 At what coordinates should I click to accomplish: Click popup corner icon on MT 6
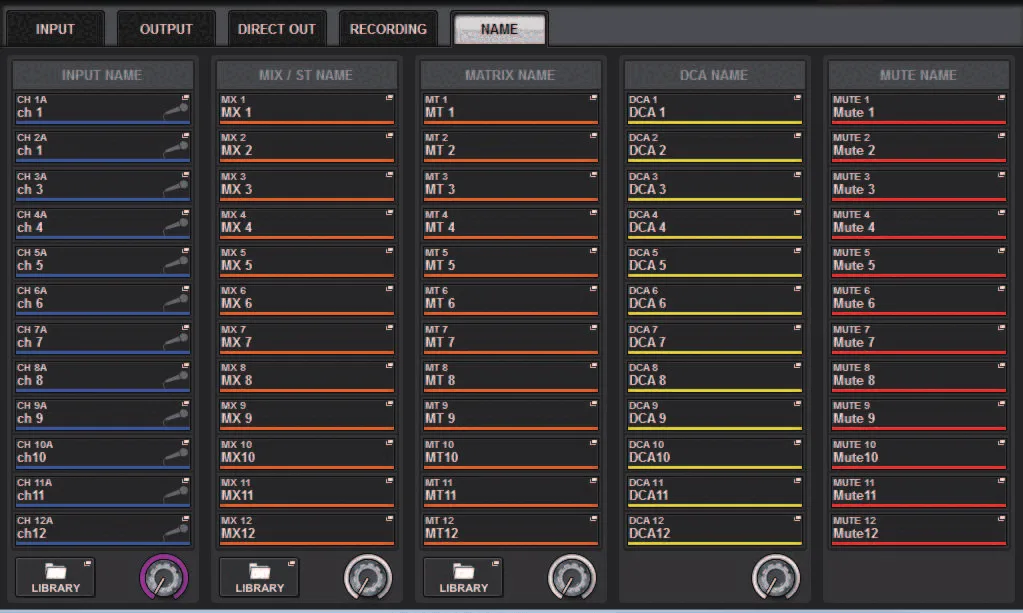(x=594, y=289)
